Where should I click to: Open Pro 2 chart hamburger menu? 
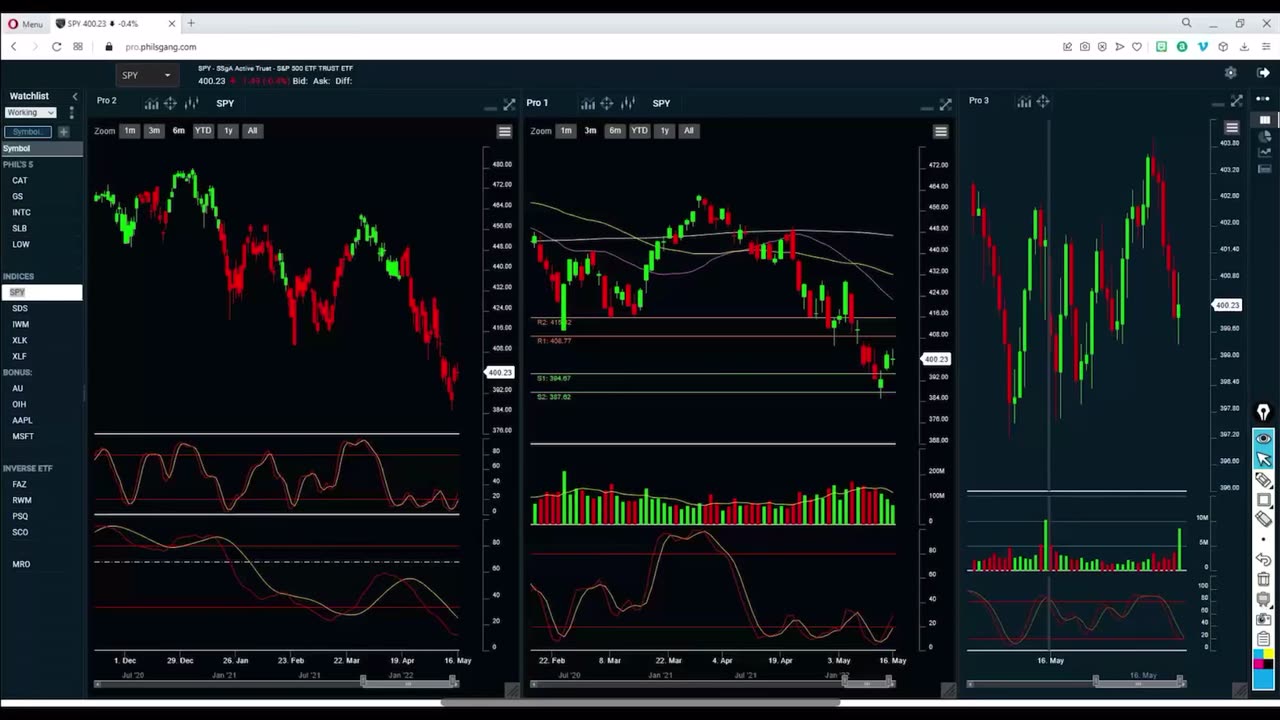[504, 131]
